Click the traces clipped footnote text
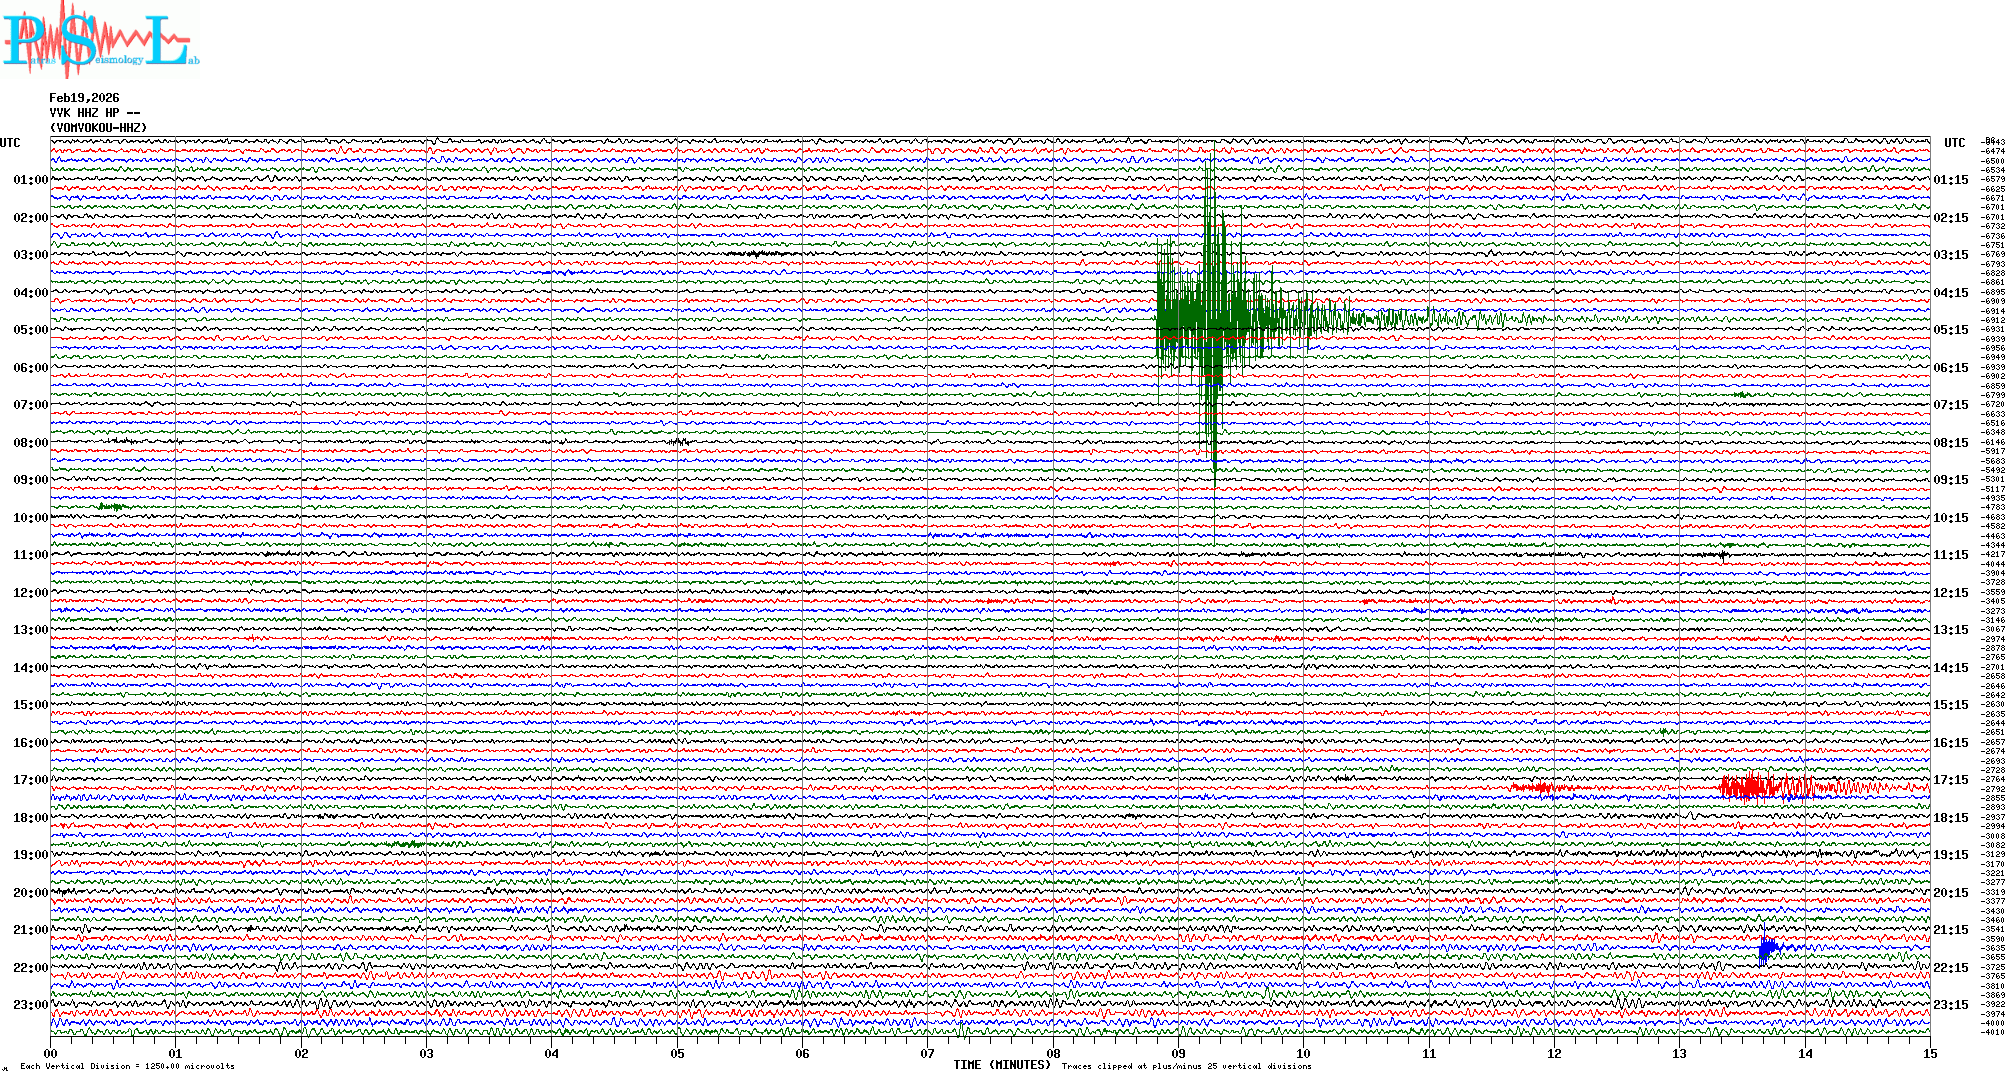The height and width of the screenshot is (1080, 2010). 1186,1066
